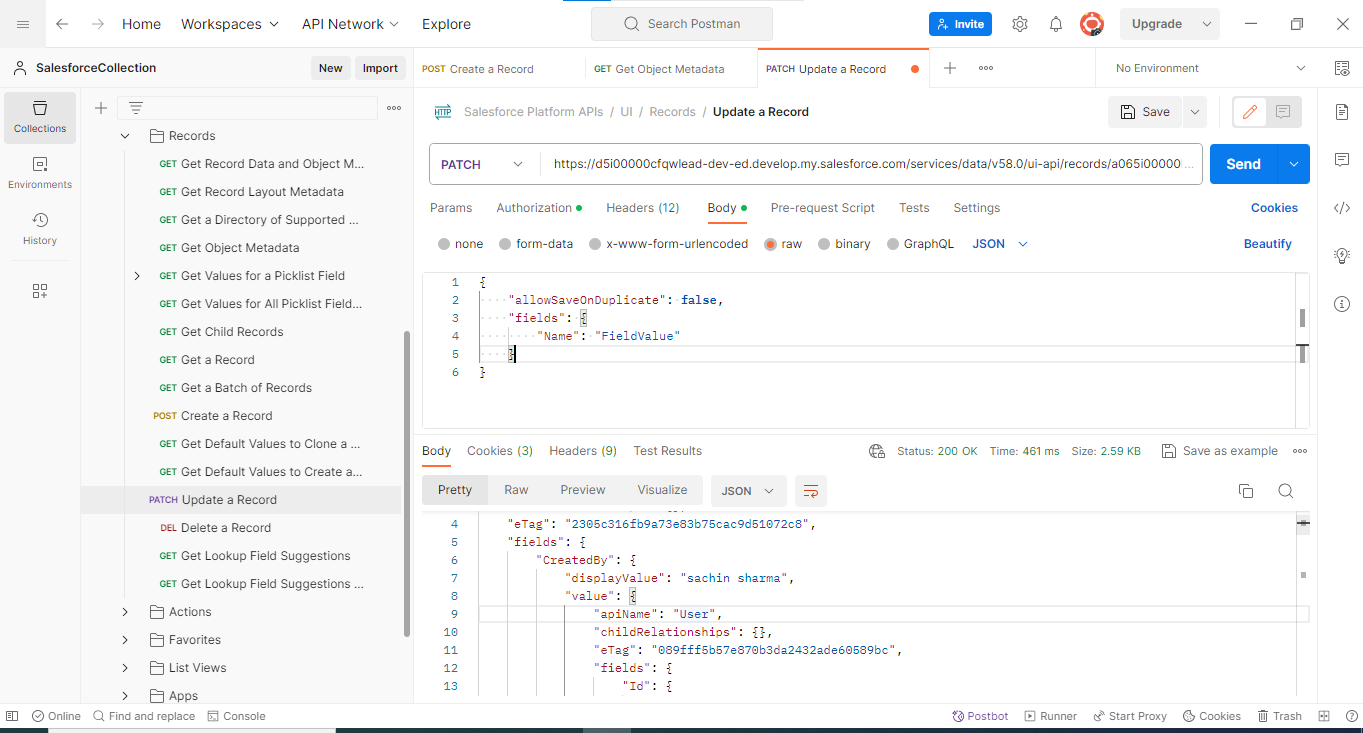Open a new request tab with plus
Viewport: 1363px width, 733px height.
coord(950,68)
